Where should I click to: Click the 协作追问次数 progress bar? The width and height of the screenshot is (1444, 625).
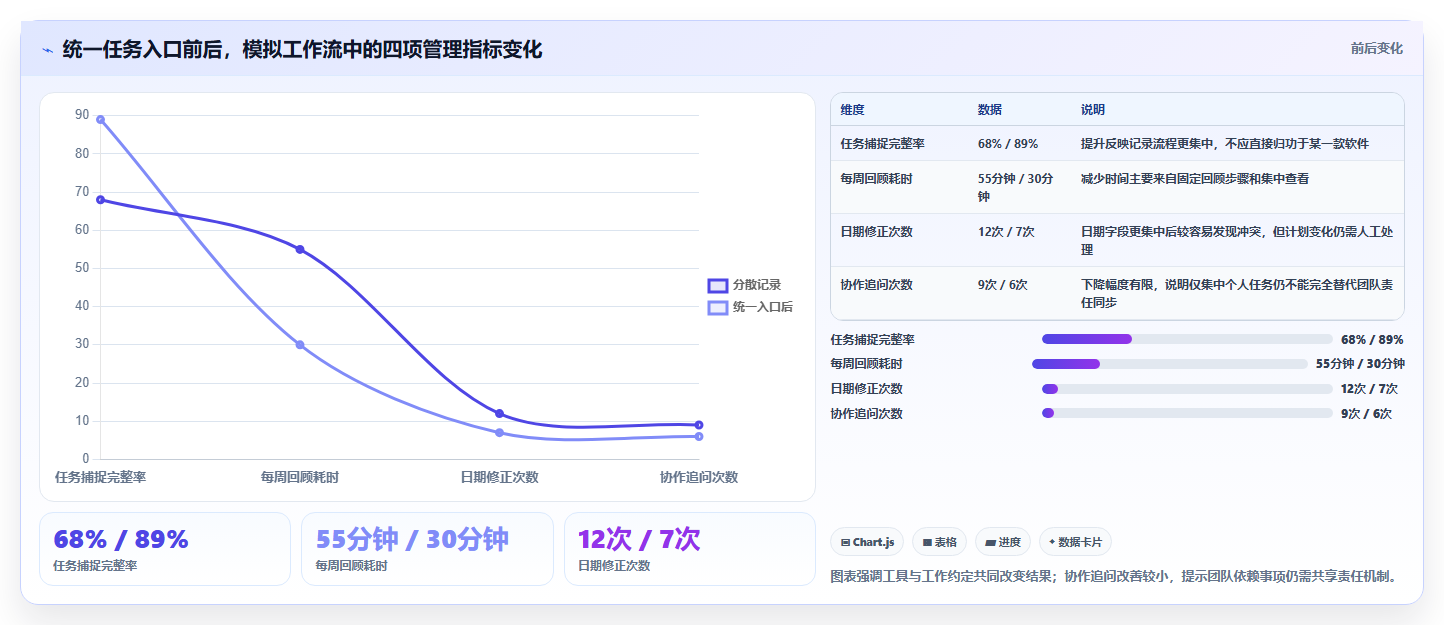[x=1187, y=413]
